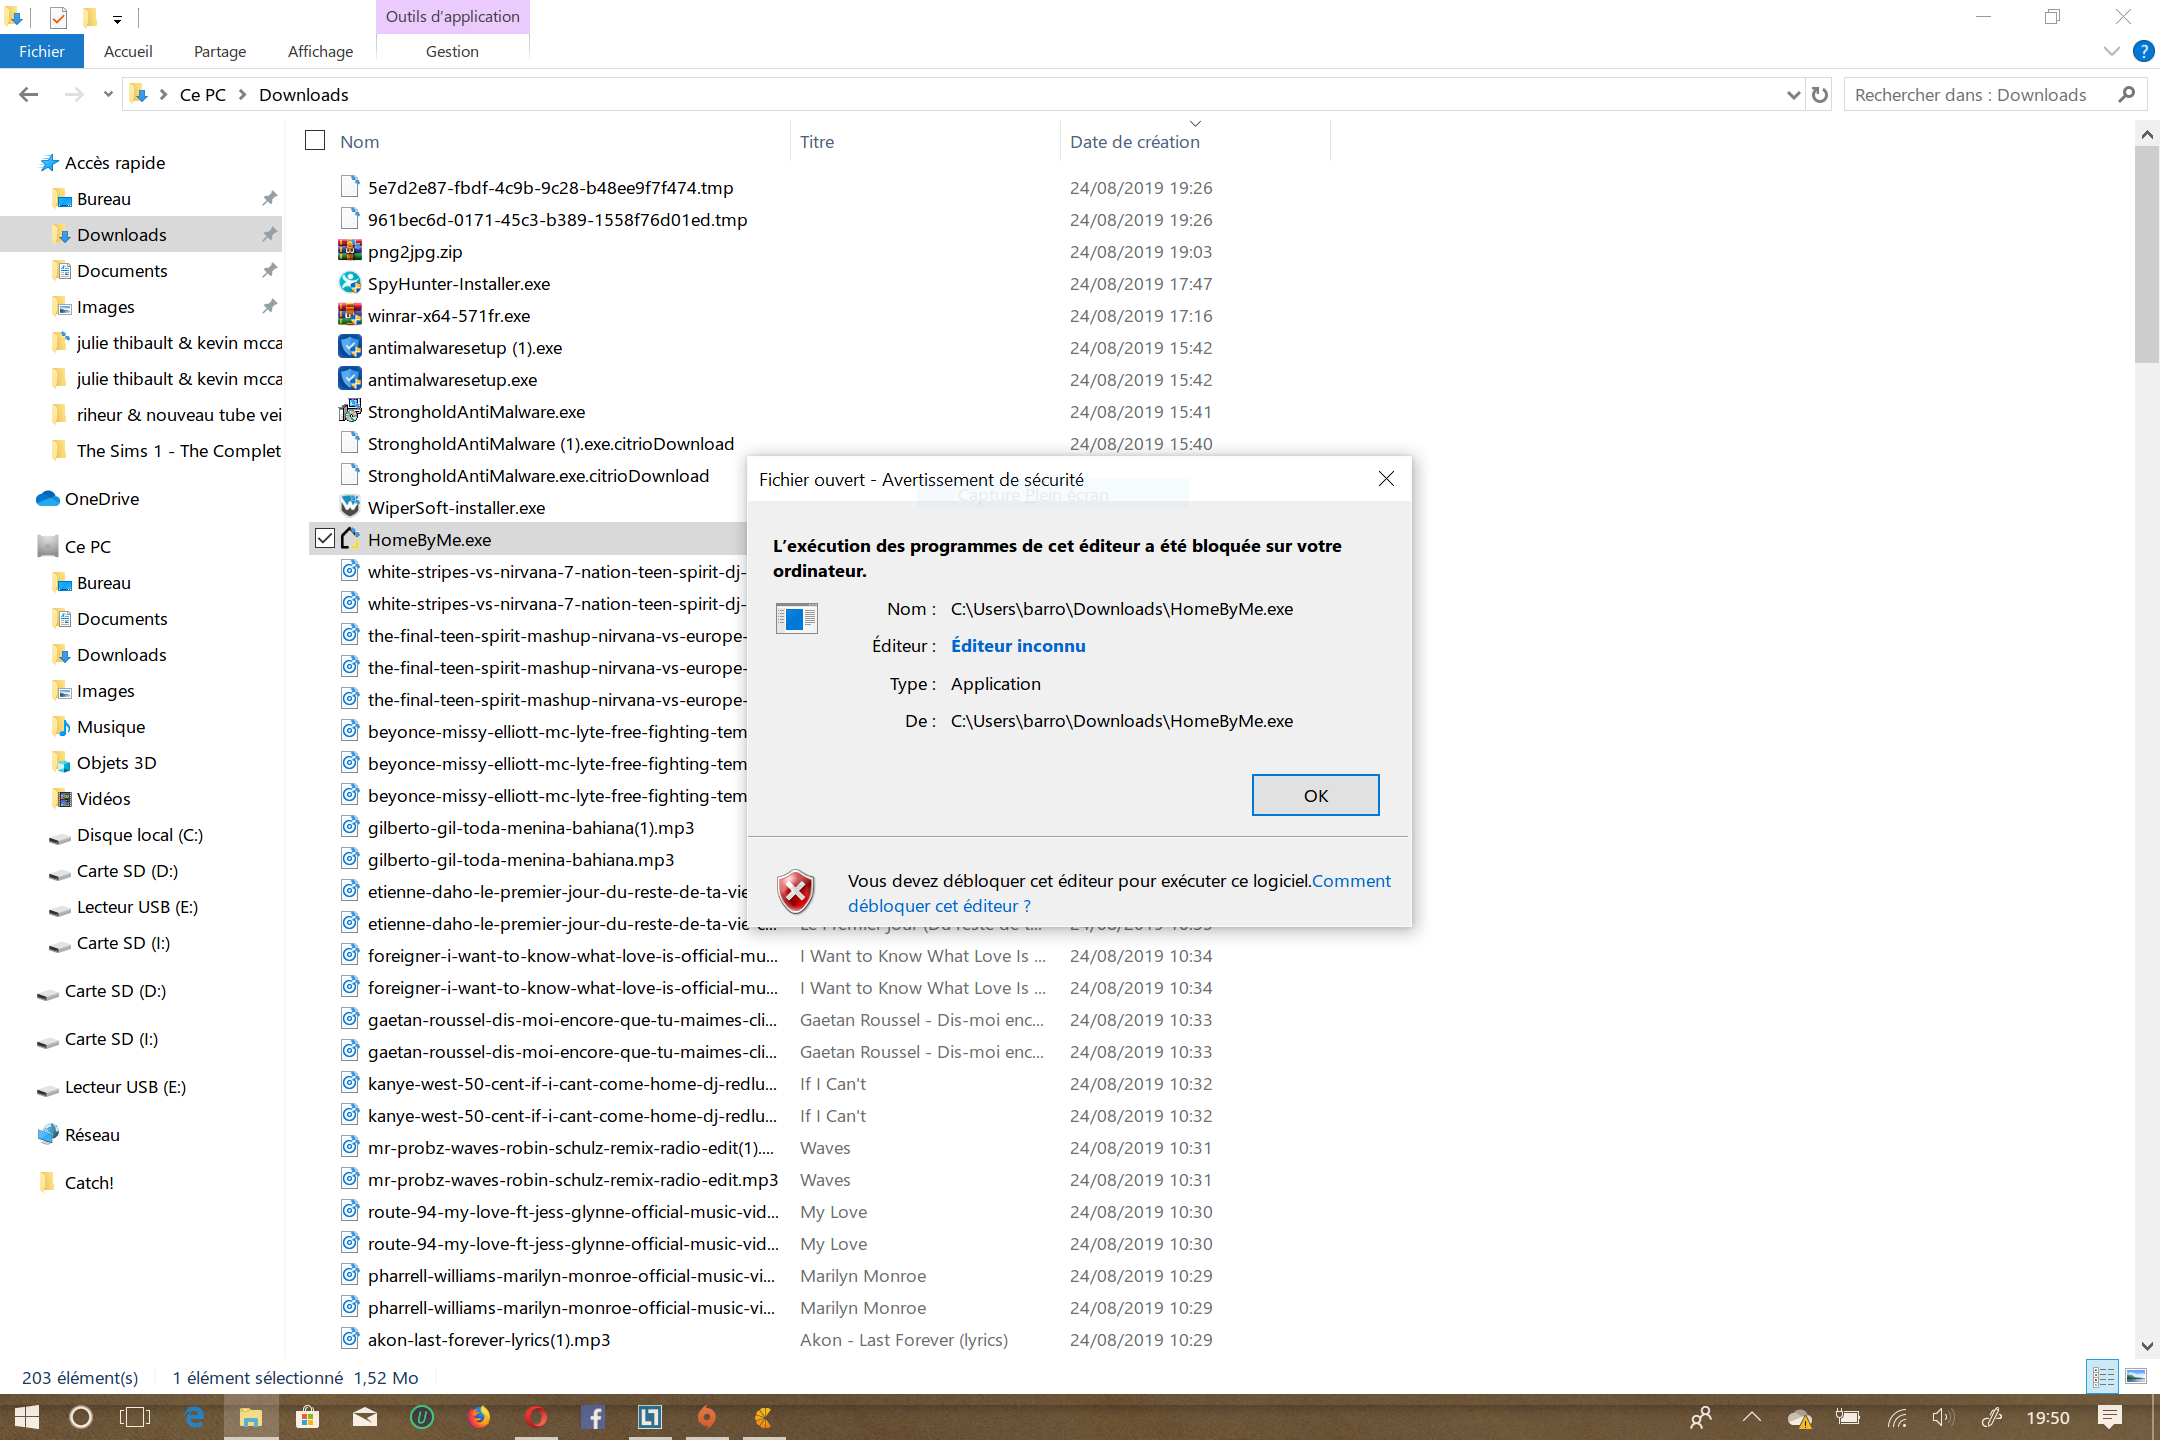Select SpyHunter-Installer.exe icon
The width and height of the screenshot is (2160, 1440).
349,283
